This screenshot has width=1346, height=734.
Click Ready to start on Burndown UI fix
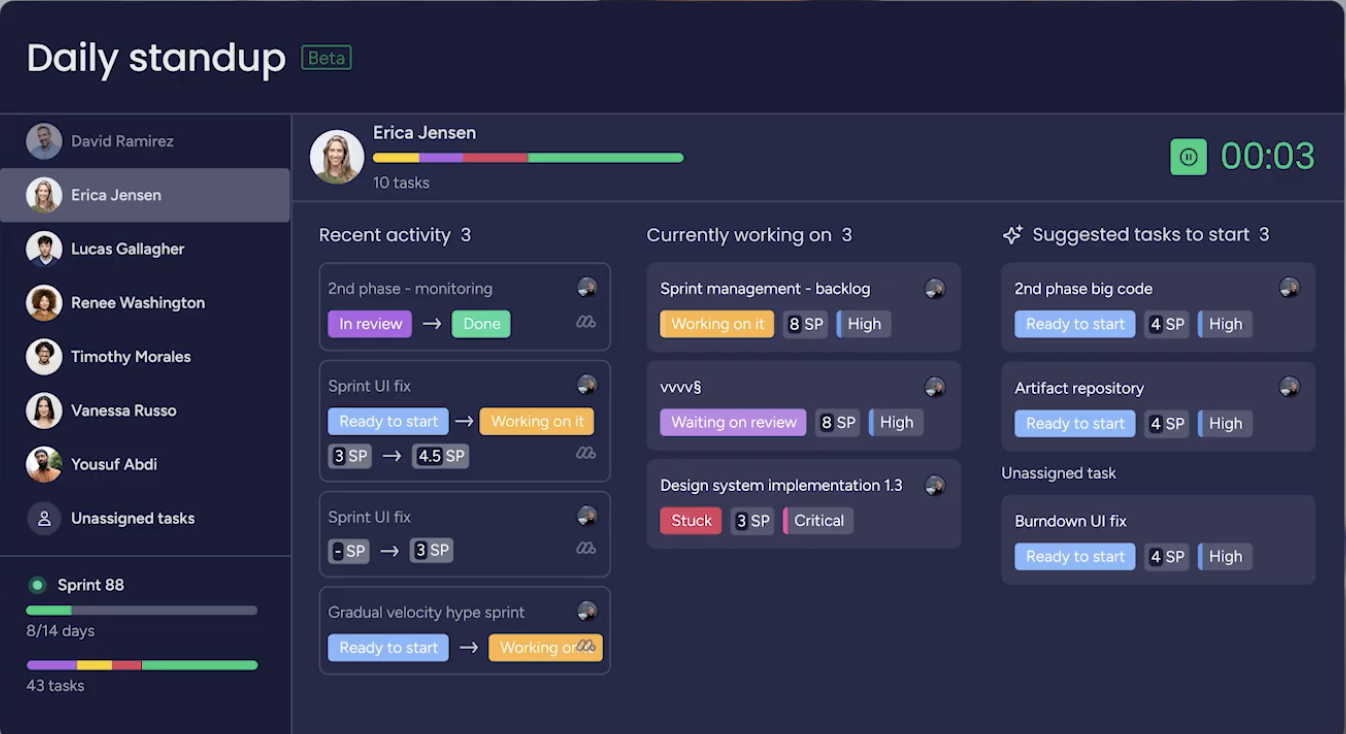pyautogui.click(x=1074, y=557)
